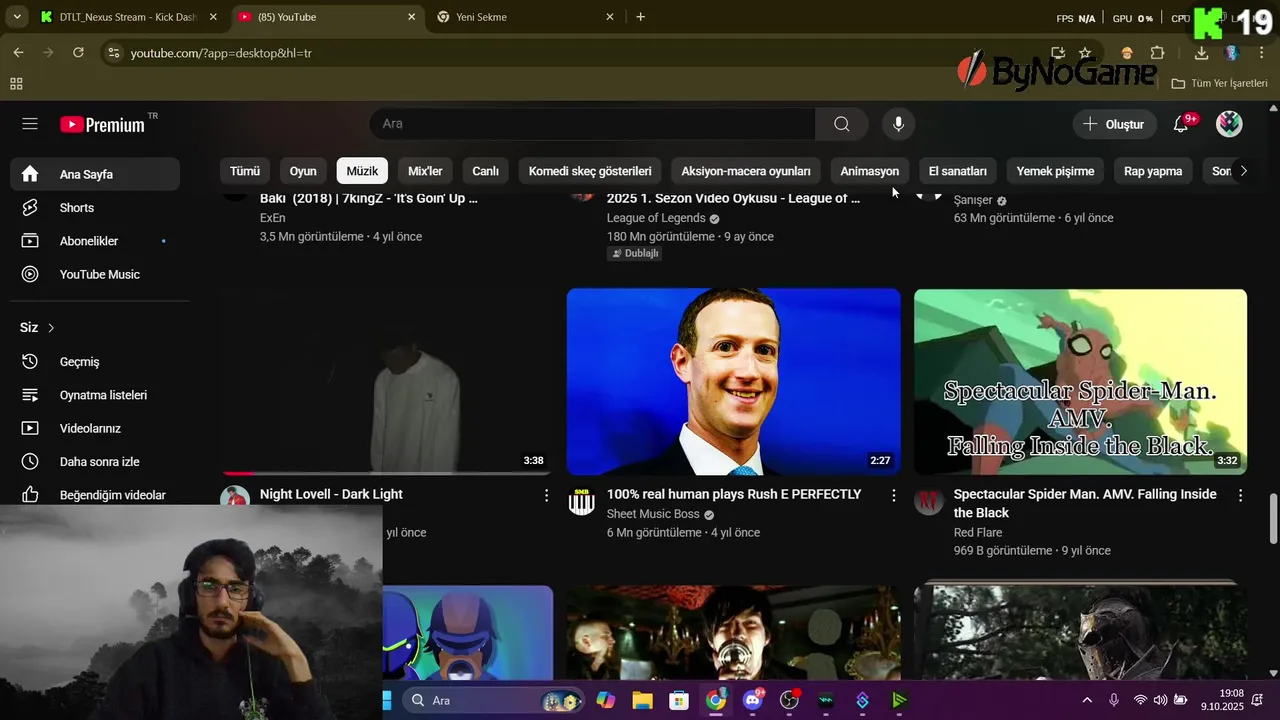Image resolution: width=1280 pixels, height=720 pixels.
Task: Select the Müzik filter chip
Action: (362, 171)
